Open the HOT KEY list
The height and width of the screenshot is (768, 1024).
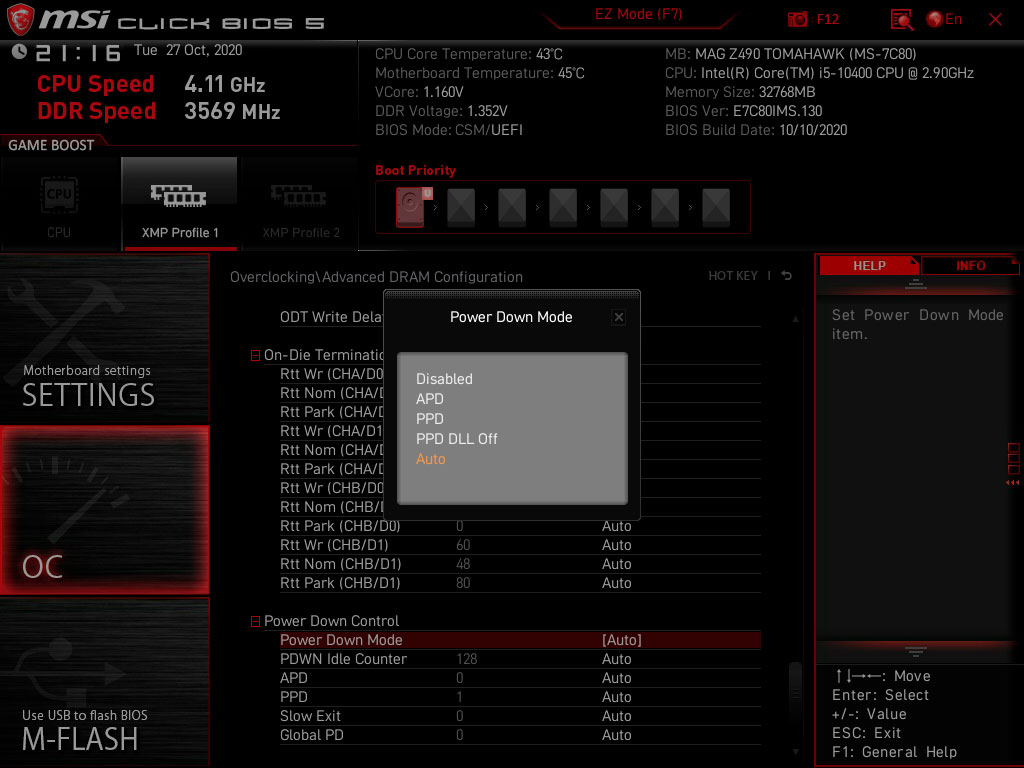(x=733, y=276)
